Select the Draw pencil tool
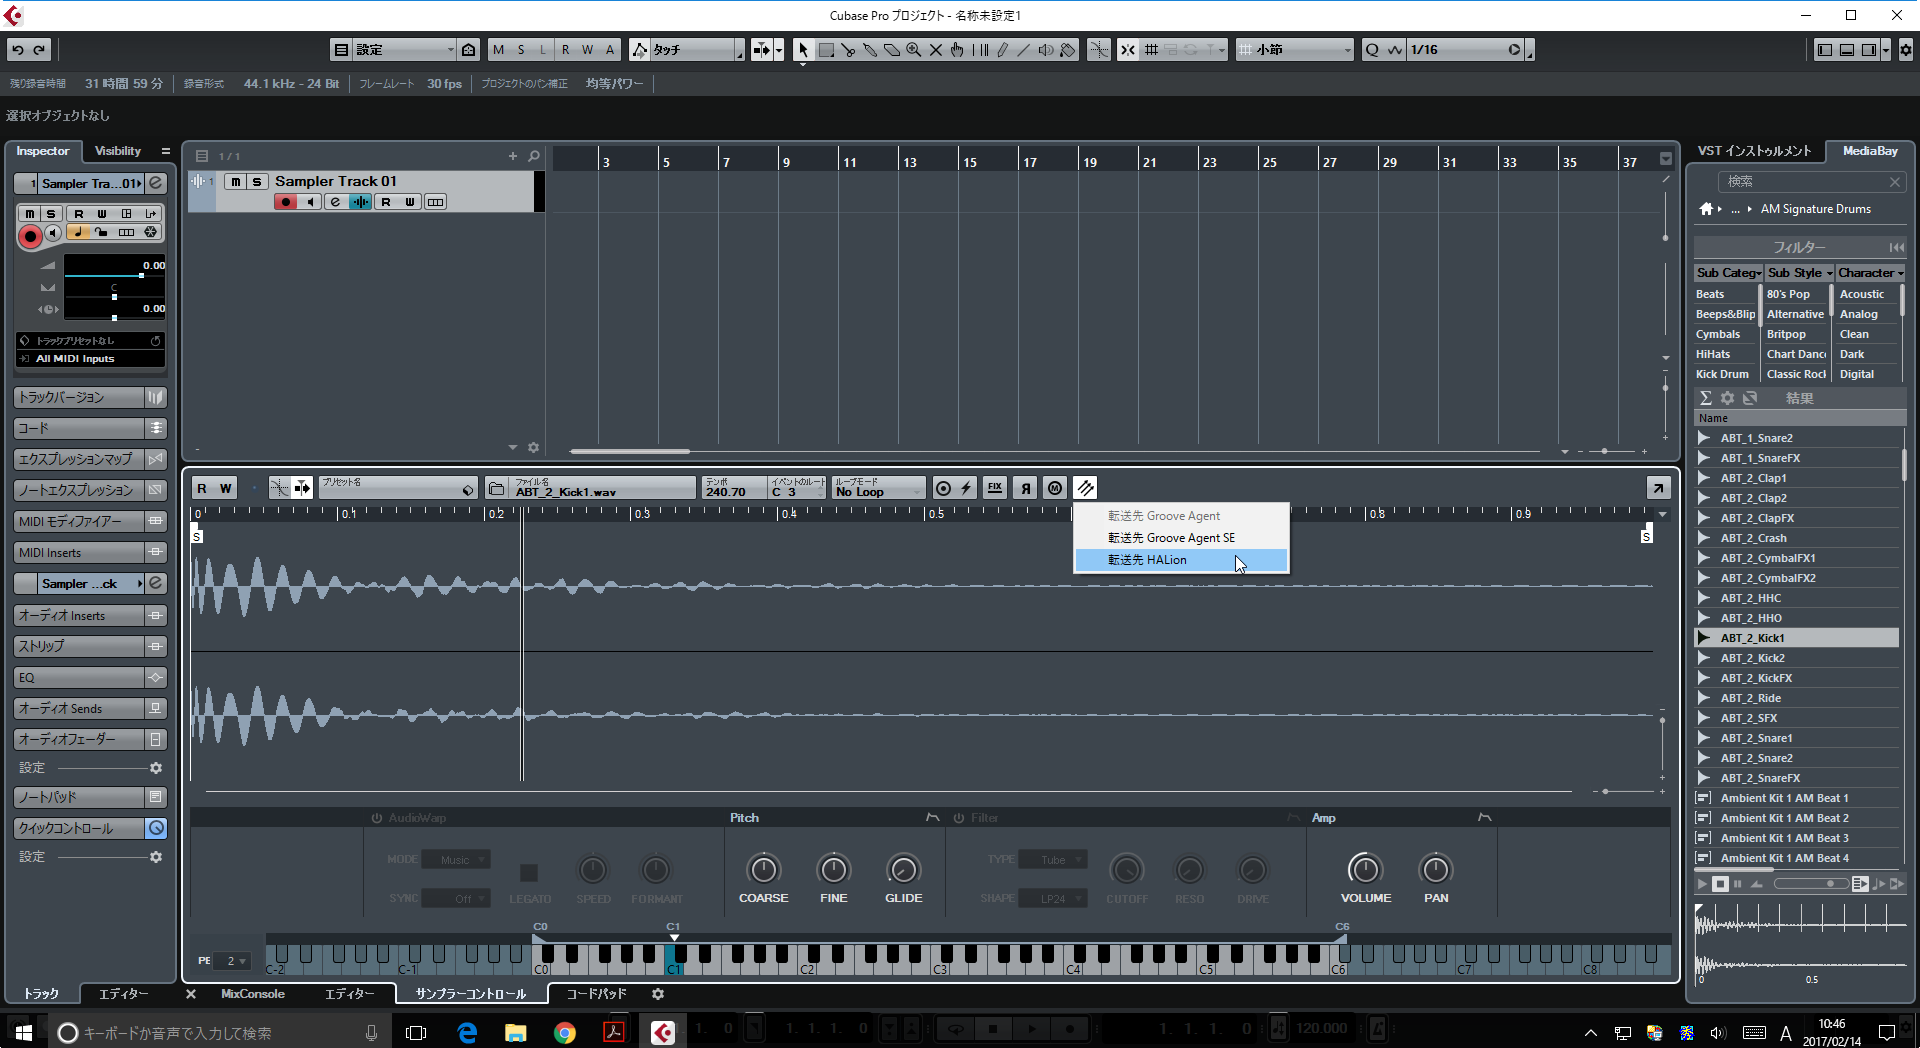Screen dimensions: 1920x1048 coord(1002,49)
